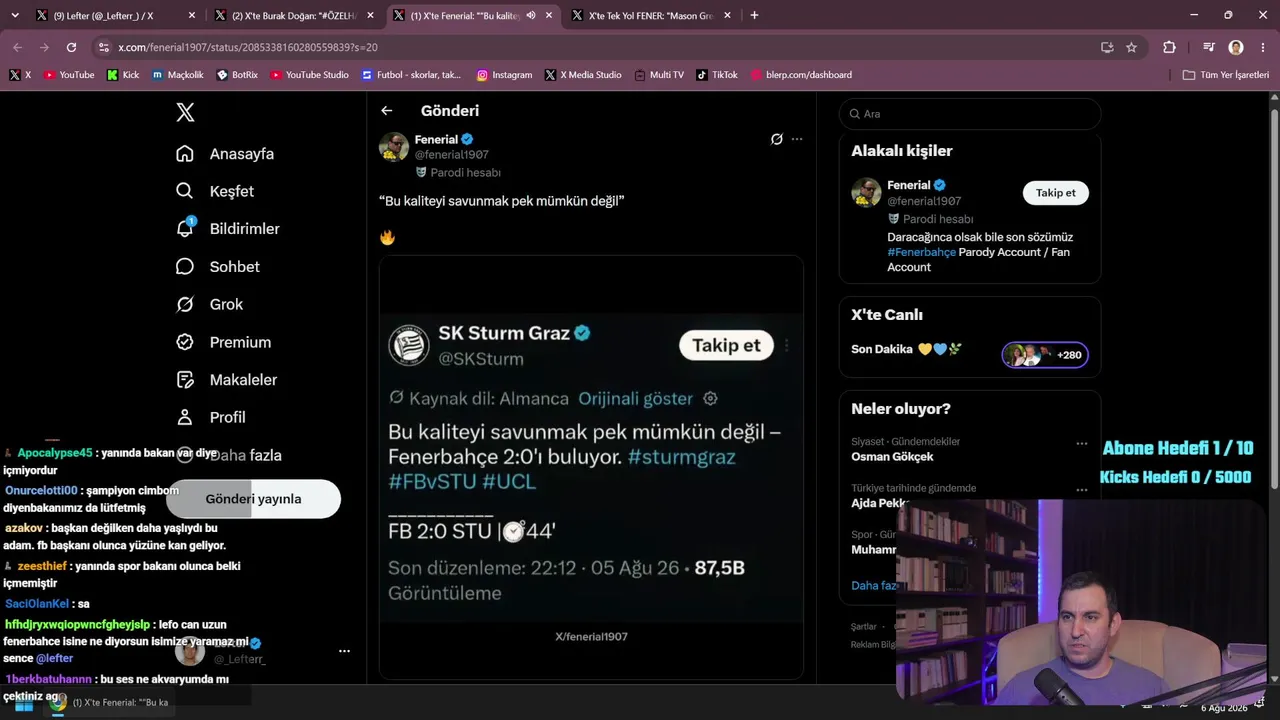Open the BotRix bookmark
This screenshot has width=1280, height=720.
(x=237, y=75)
